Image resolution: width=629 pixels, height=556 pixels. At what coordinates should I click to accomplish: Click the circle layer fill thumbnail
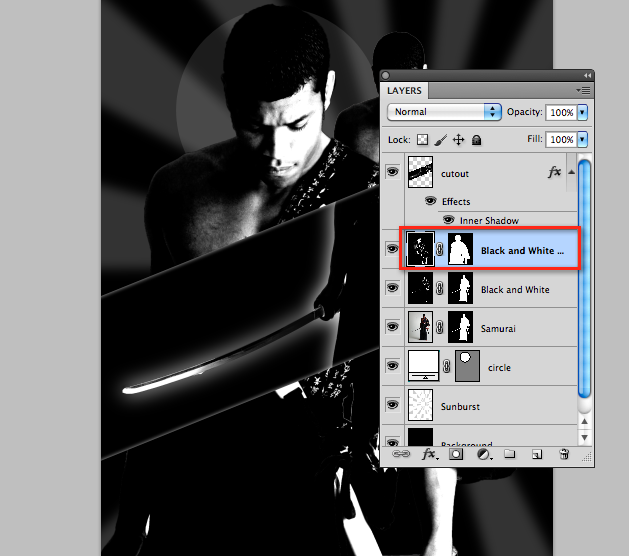tap(424, 365)
